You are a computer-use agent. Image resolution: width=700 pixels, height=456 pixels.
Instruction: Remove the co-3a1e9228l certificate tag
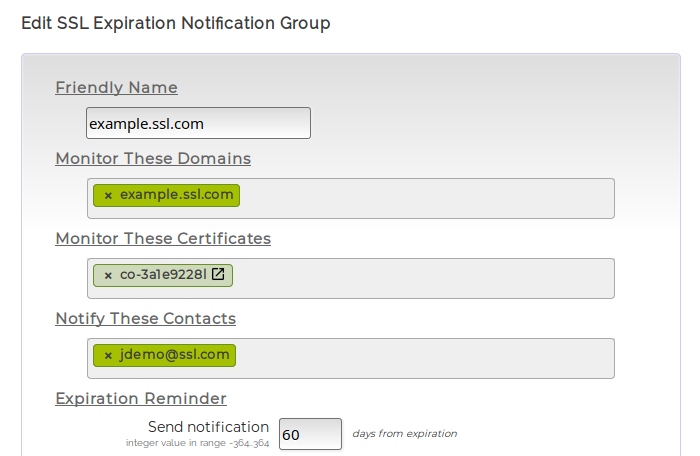pyautogui.click(x=108, y=275)
